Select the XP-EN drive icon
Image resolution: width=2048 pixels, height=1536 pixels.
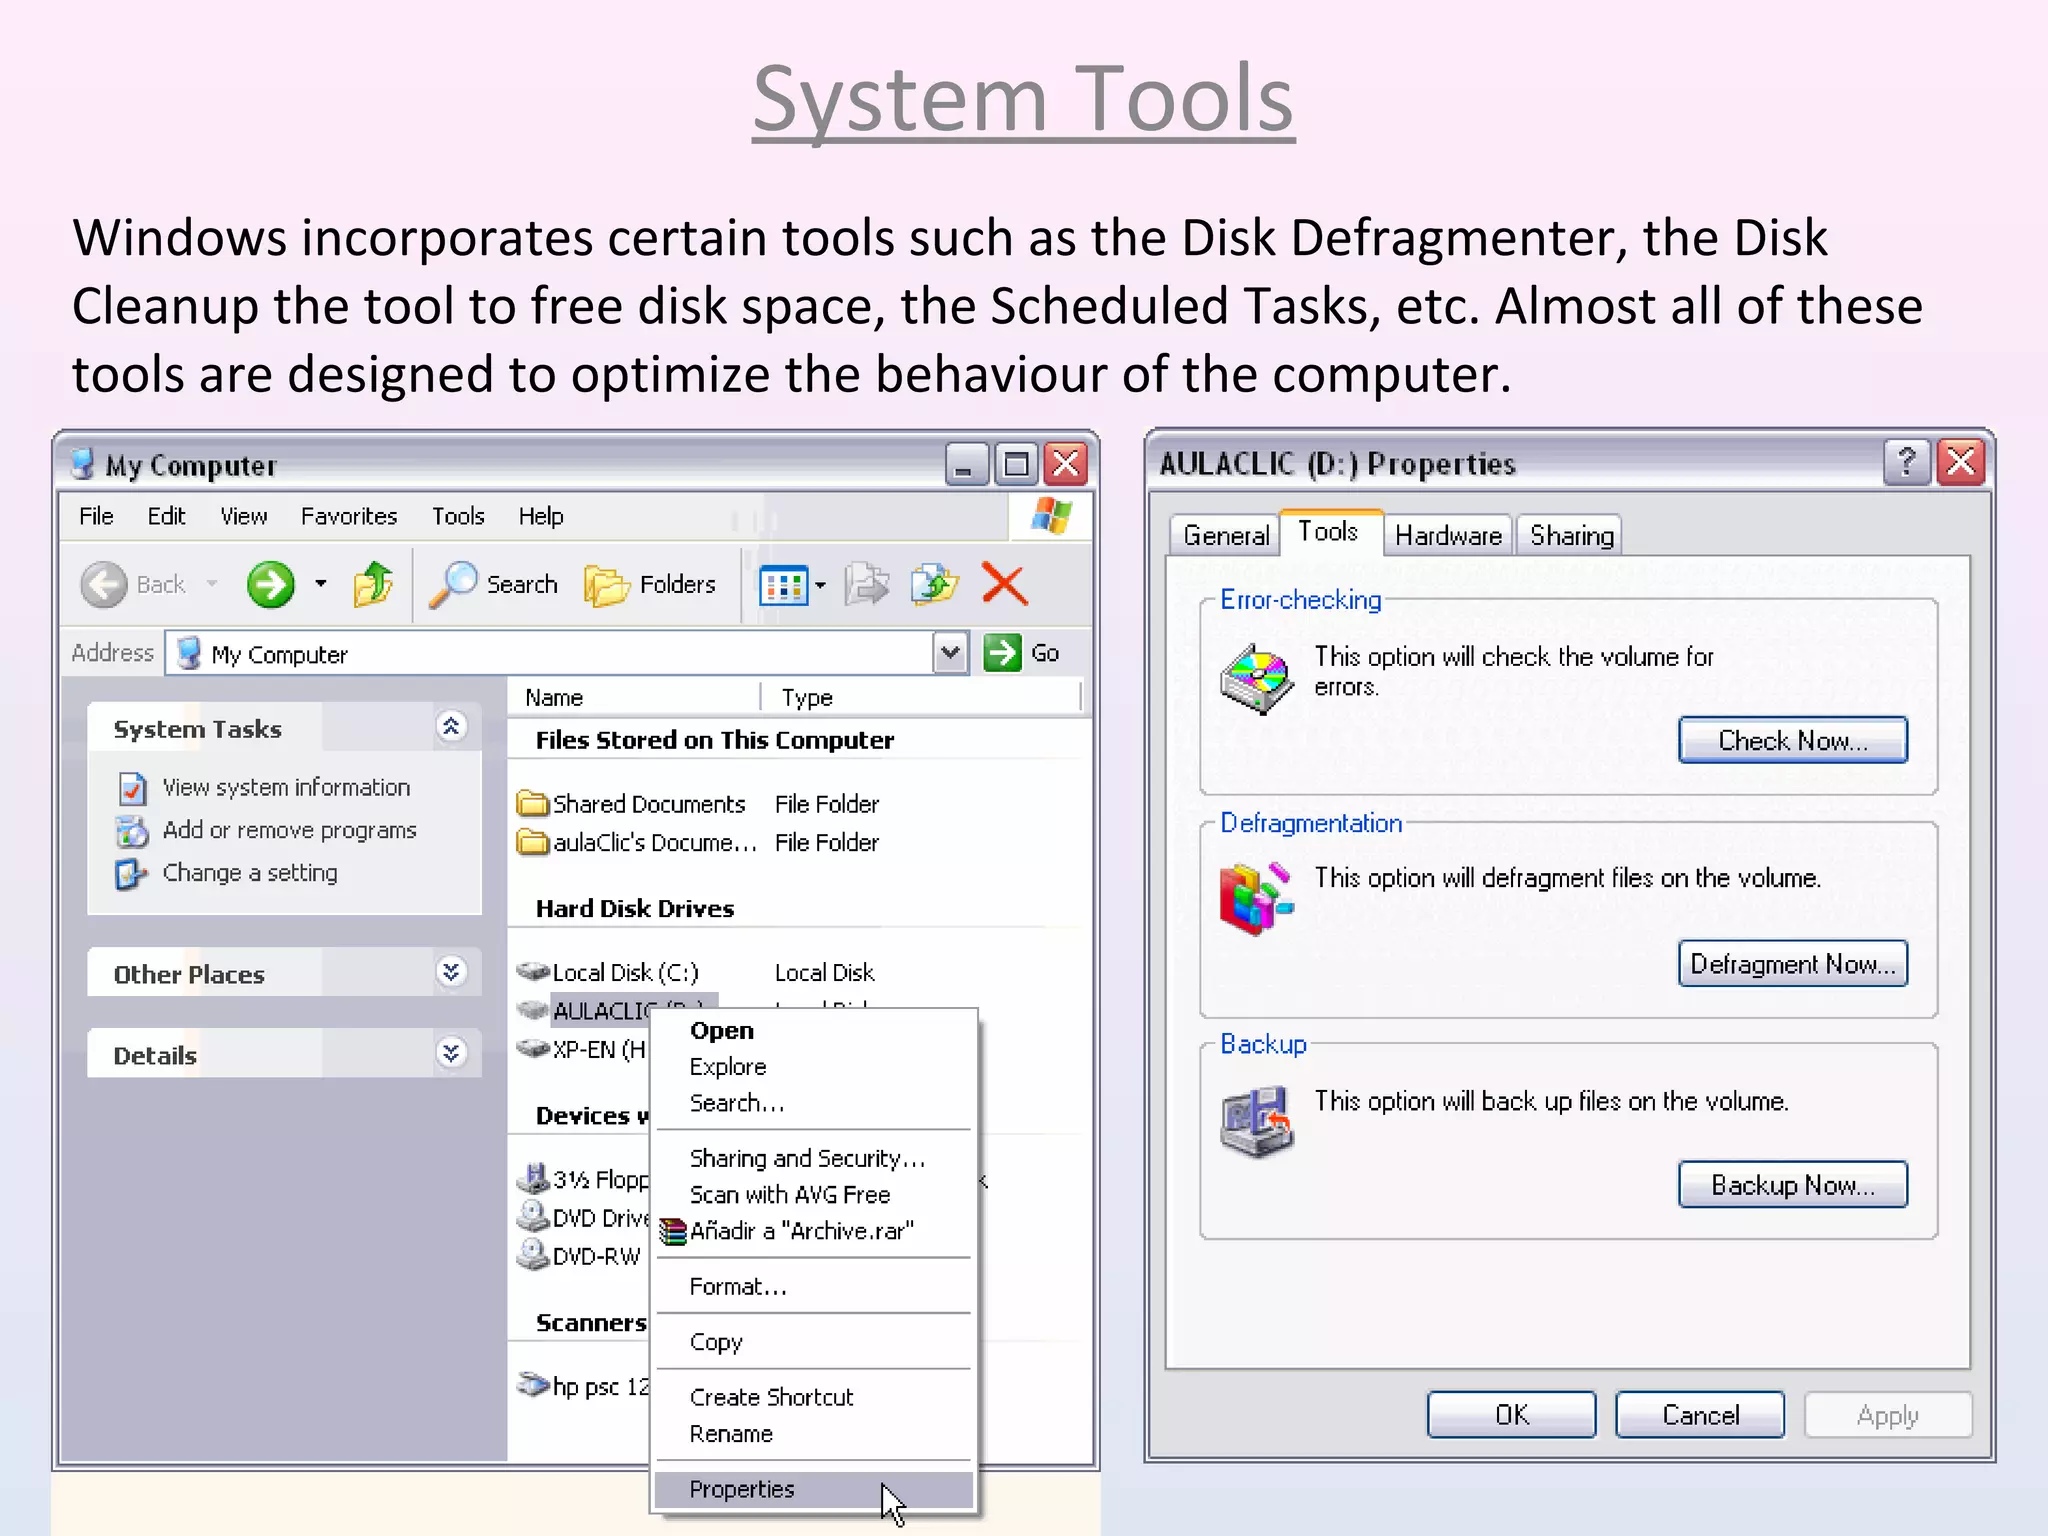coord(533,1049)
